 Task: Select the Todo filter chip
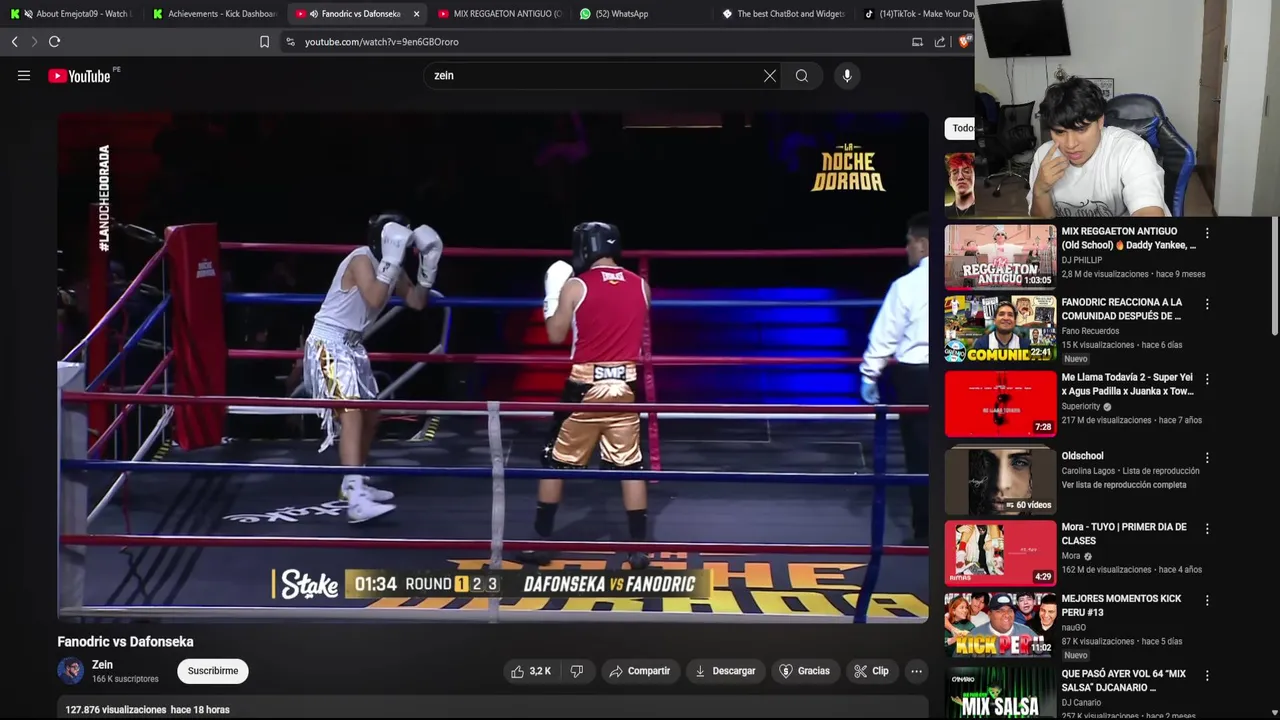(x=960, y=128)
